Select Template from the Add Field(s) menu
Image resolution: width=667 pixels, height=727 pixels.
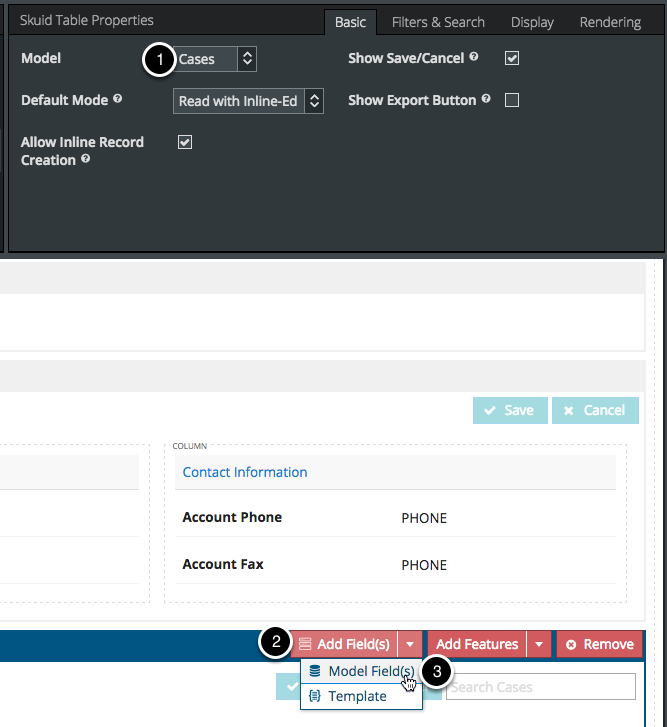pos(357,696)
